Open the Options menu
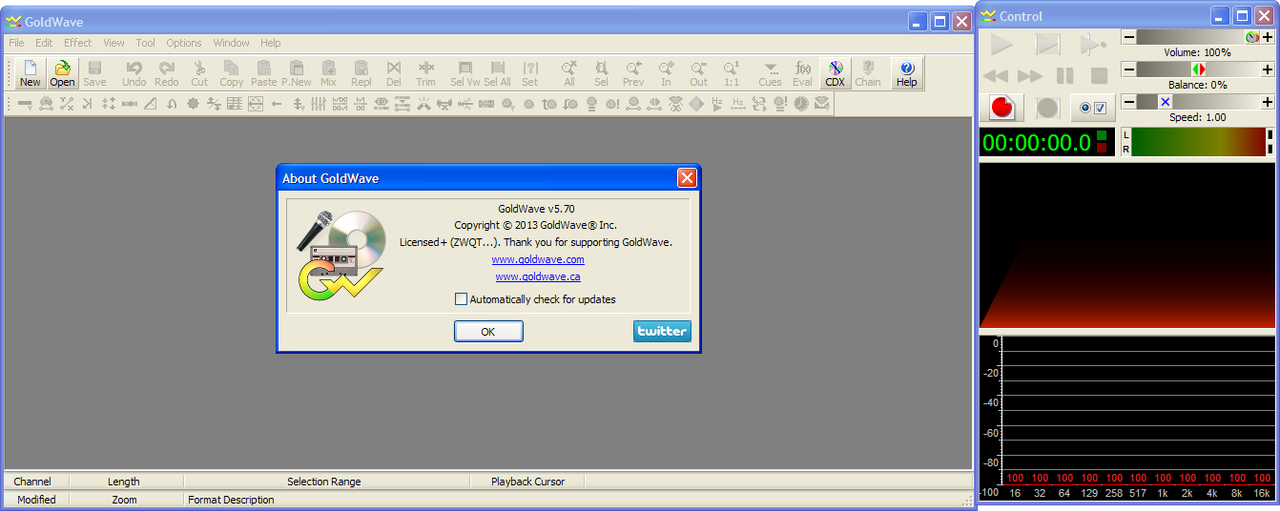 point(184,43)
